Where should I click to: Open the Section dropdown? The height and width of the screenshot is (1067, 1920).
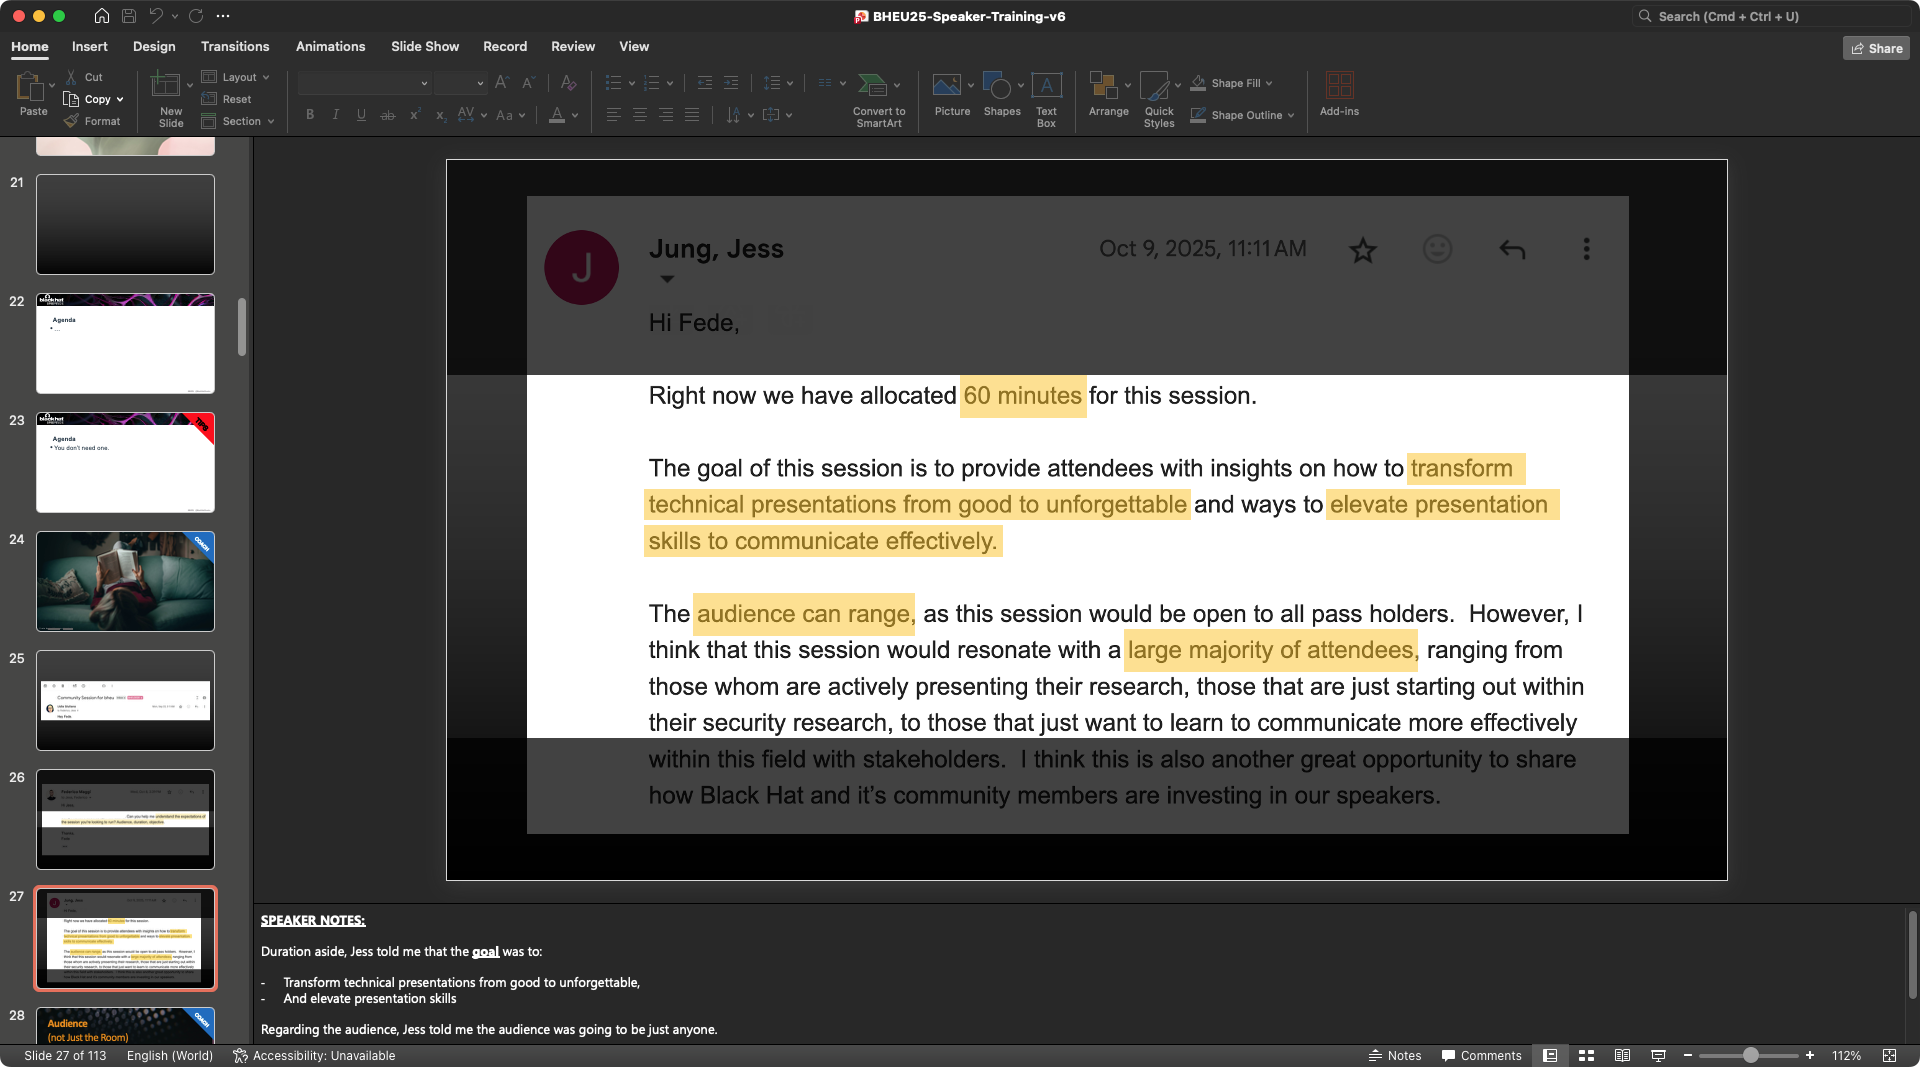pyautogui.click(x=240, y=121)
